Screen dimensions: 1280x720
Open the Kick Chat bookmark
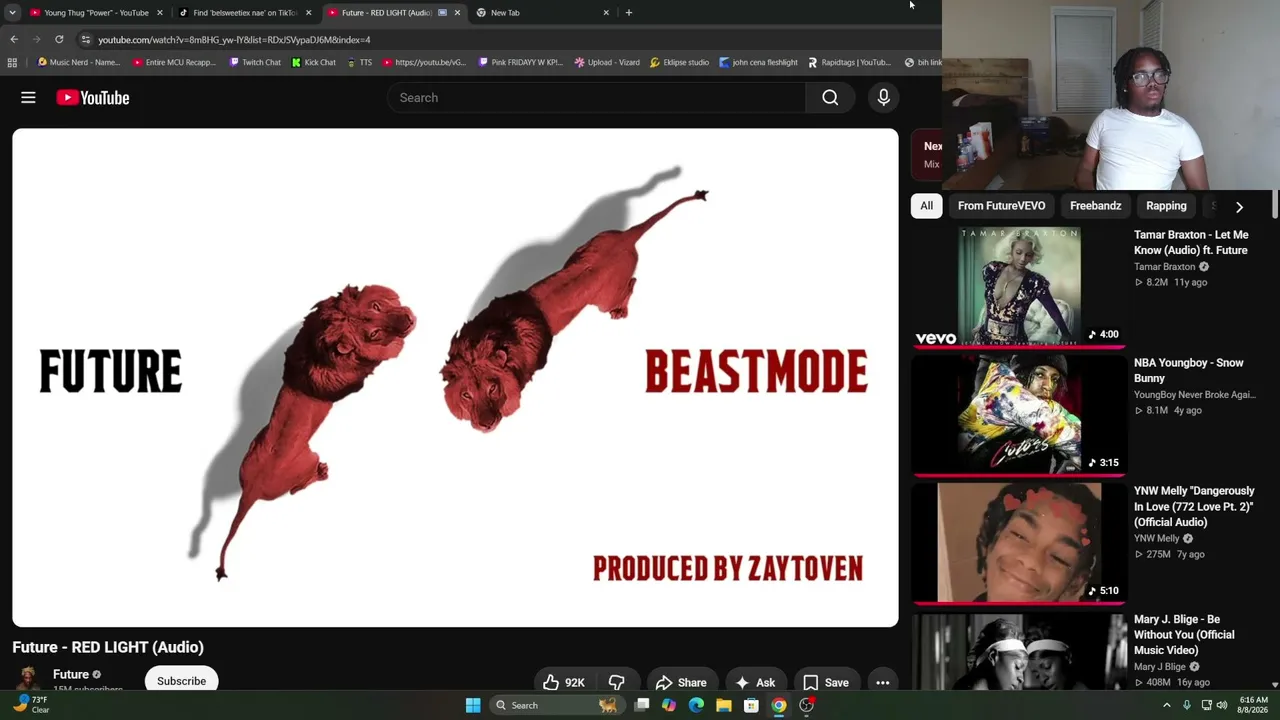[314, 62]
